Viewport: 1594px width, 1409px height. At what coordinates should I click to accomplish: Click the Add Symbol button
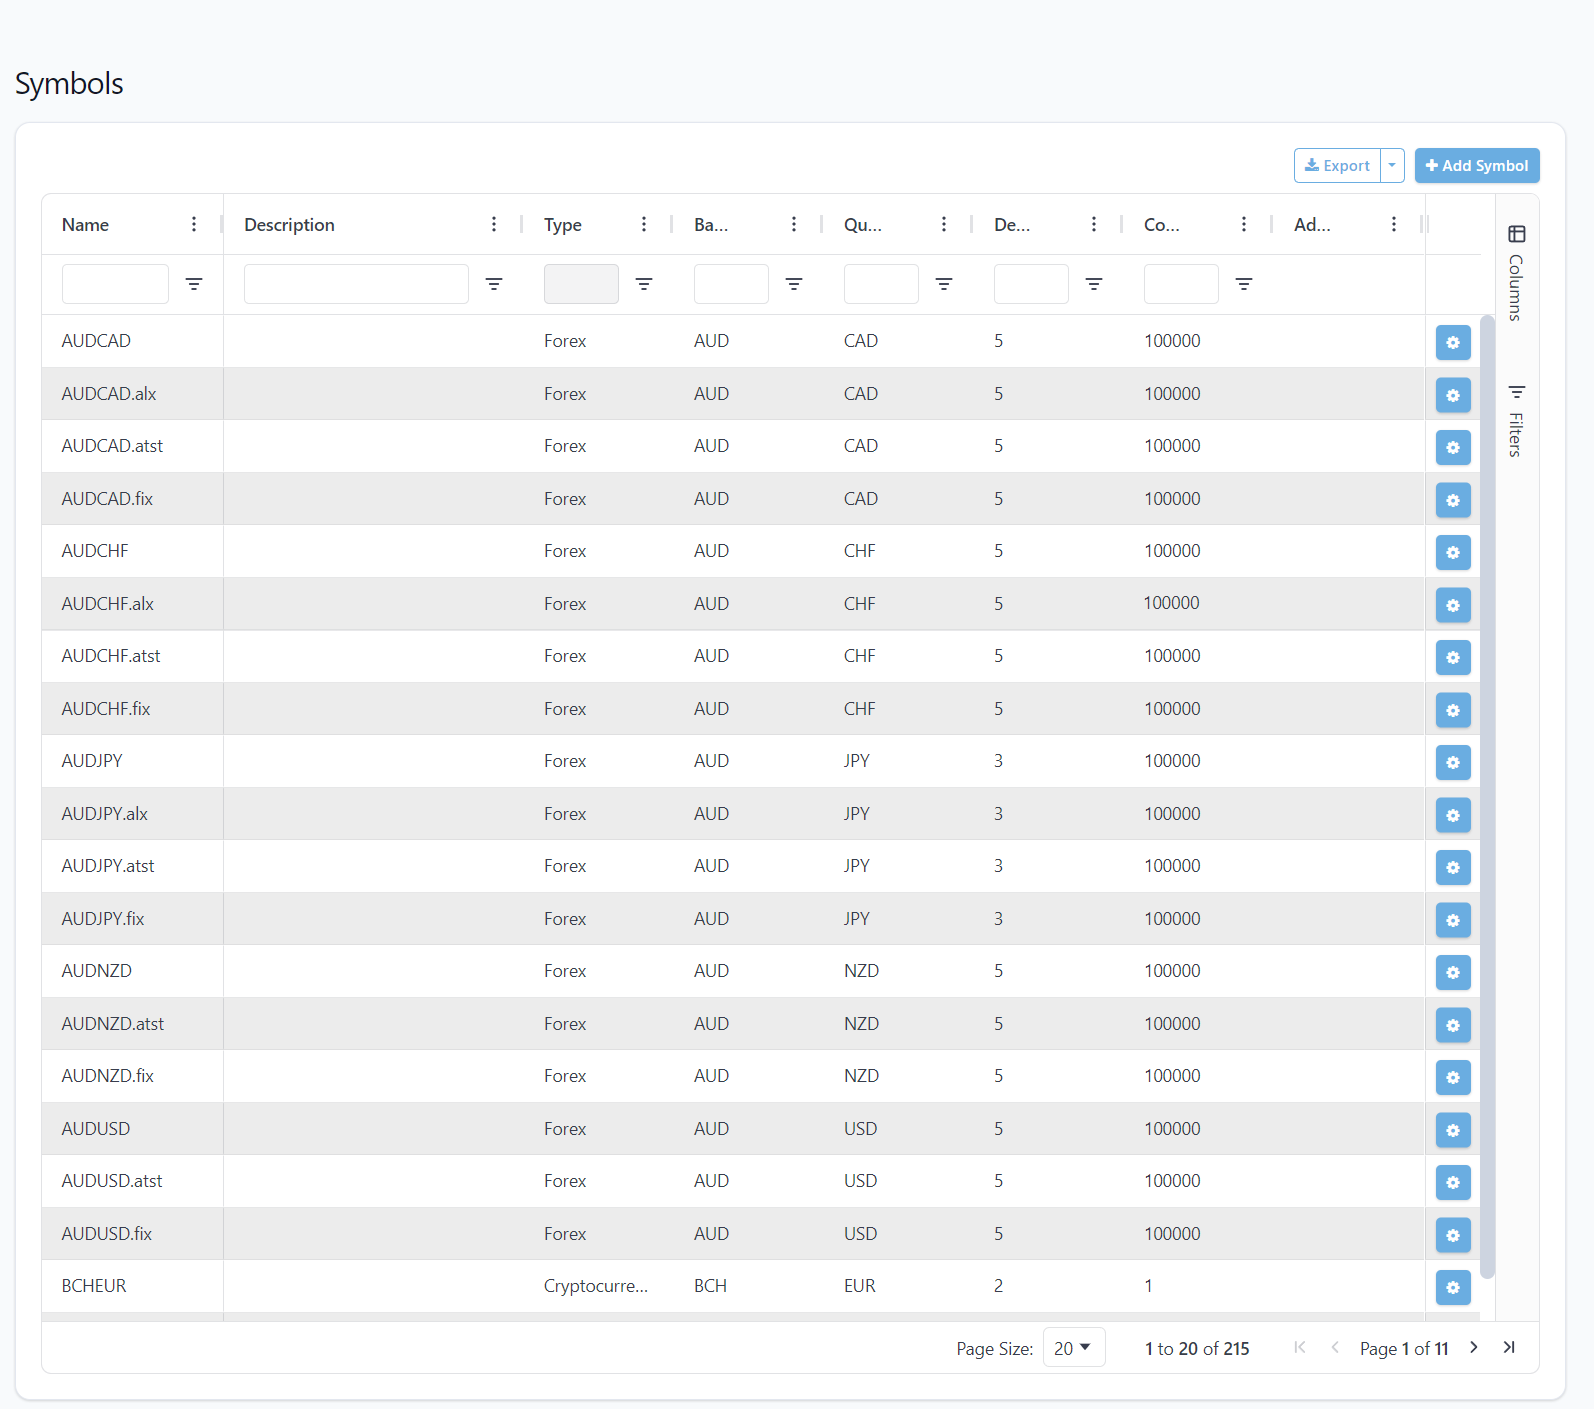click(x=1476, y=166)
